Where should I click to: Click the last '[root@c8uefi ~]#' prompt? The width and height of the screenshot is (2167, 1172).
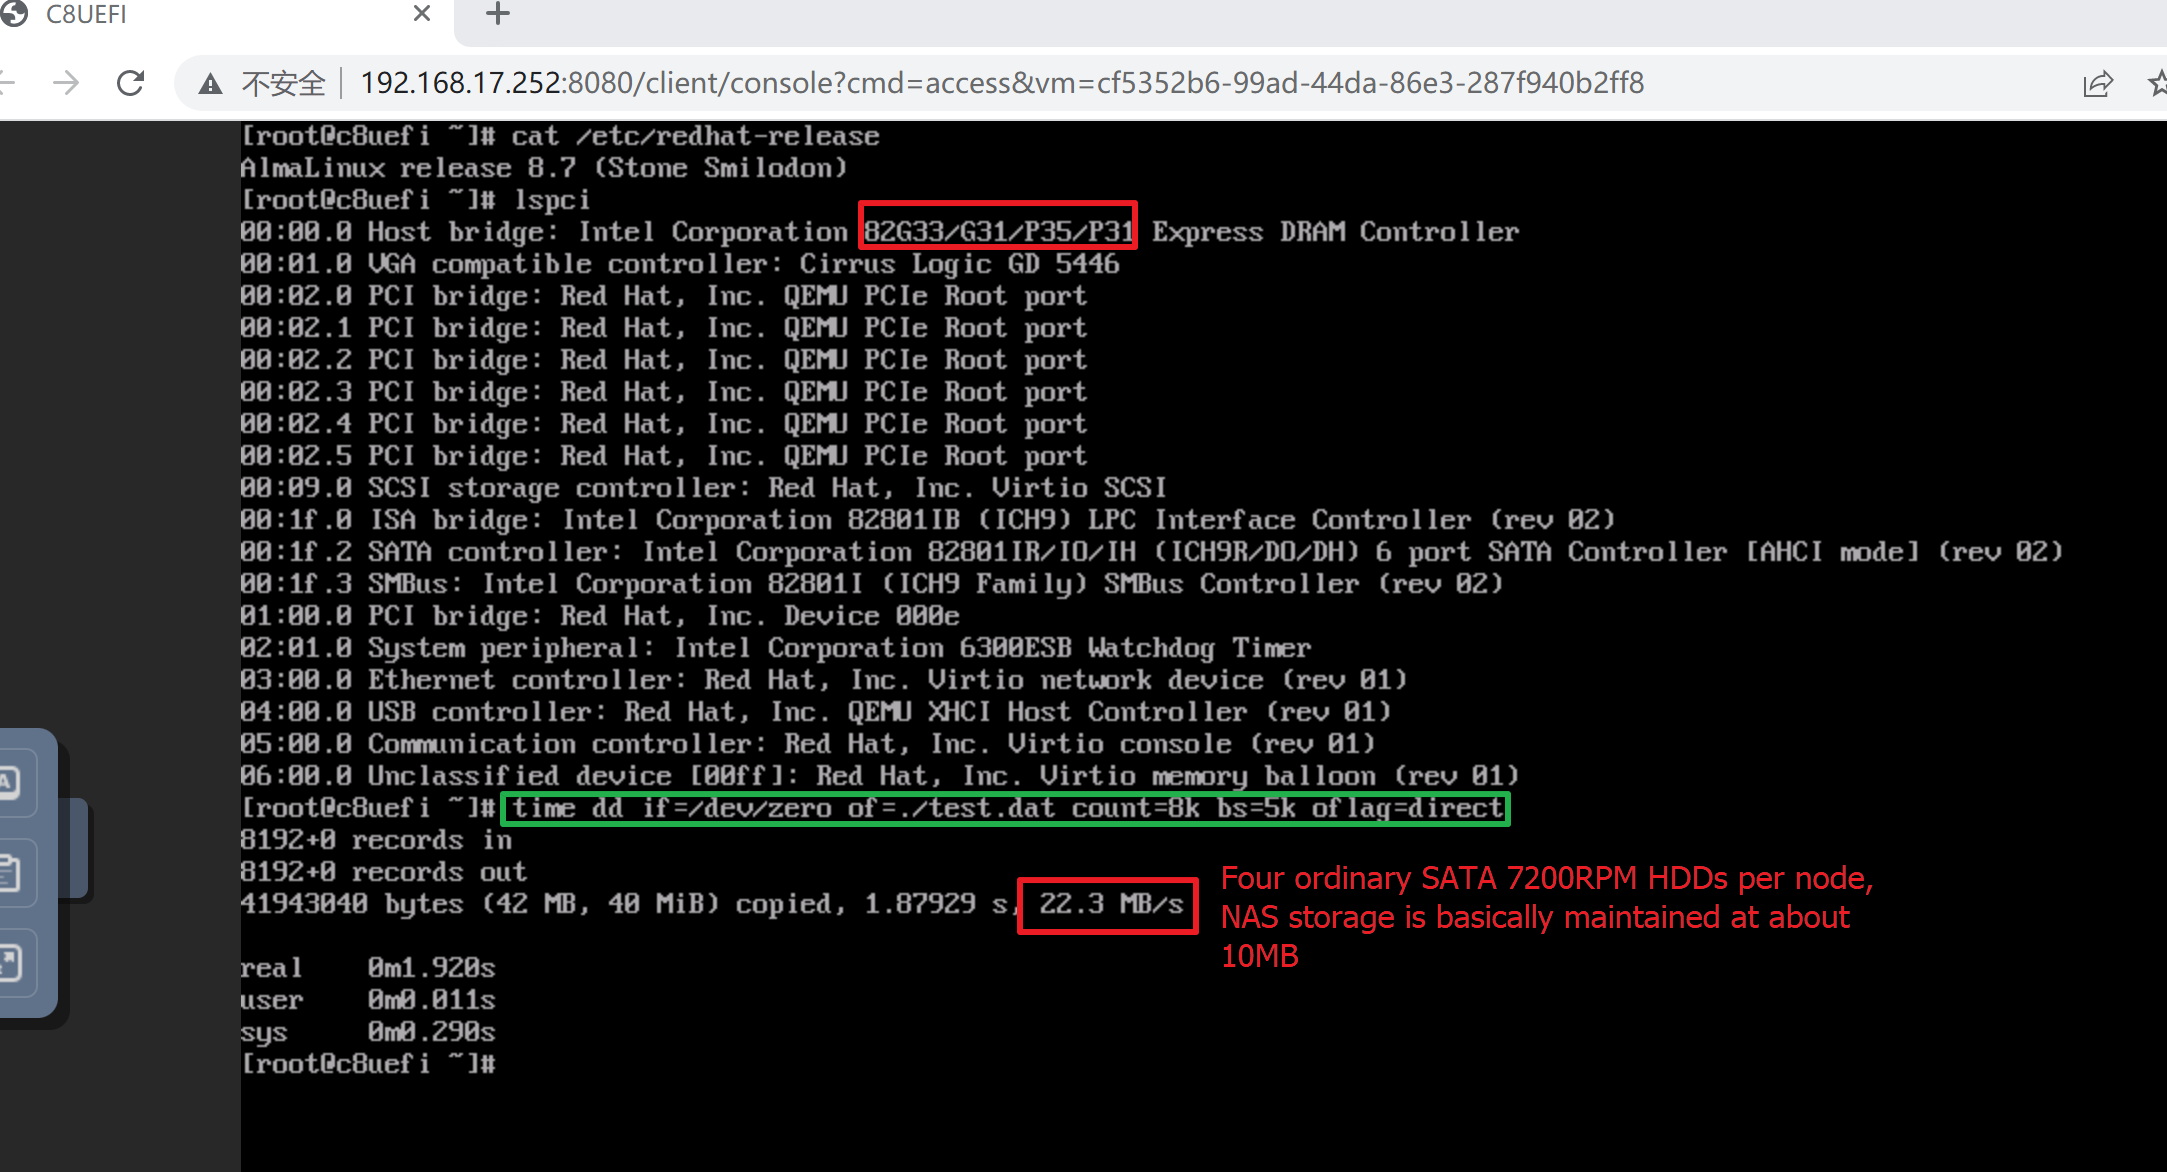pyautogui.click(x=368, y=1064)
